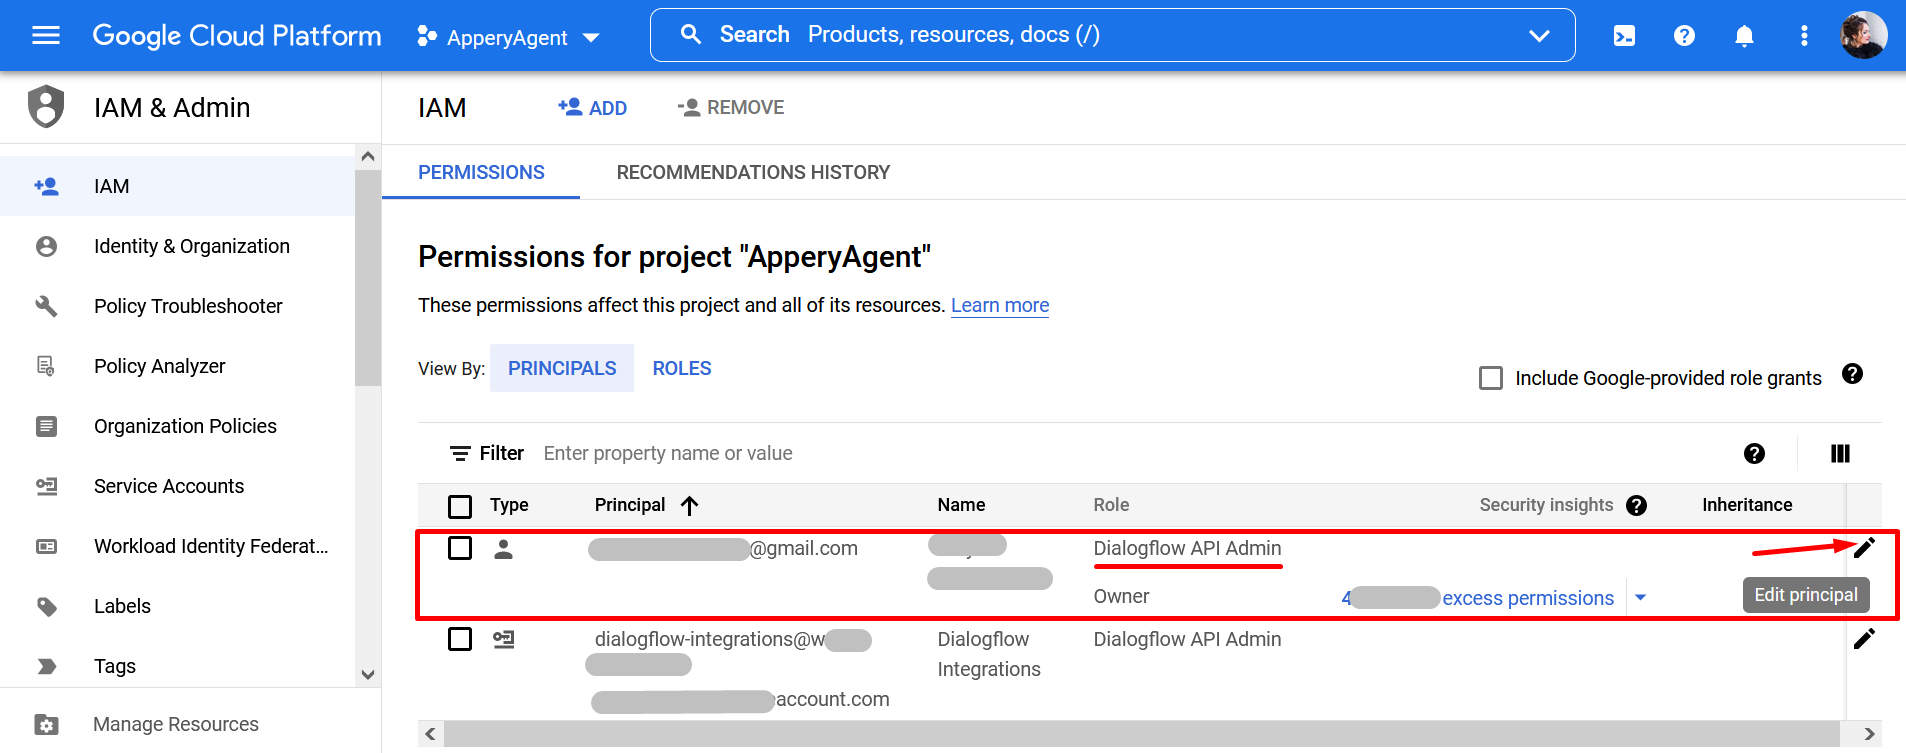Open the hamburger navigation menu
This screenshot has width=1906, height=753.
click(46, 36)
